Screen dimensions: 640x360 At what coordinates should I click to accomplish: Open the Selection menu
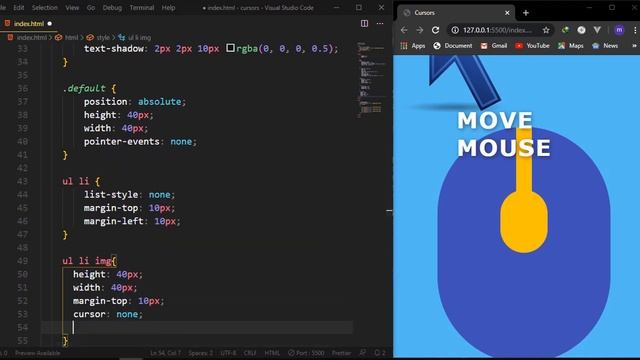pos(44,7)
